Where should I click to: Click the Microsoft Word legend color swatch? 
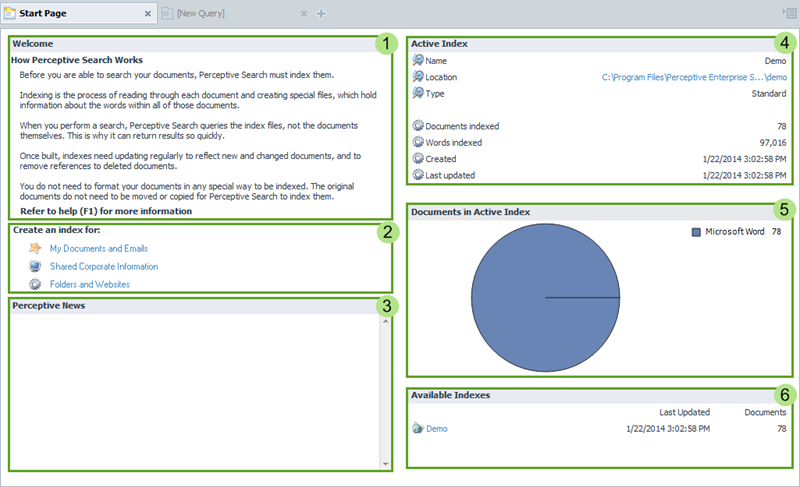696,232
